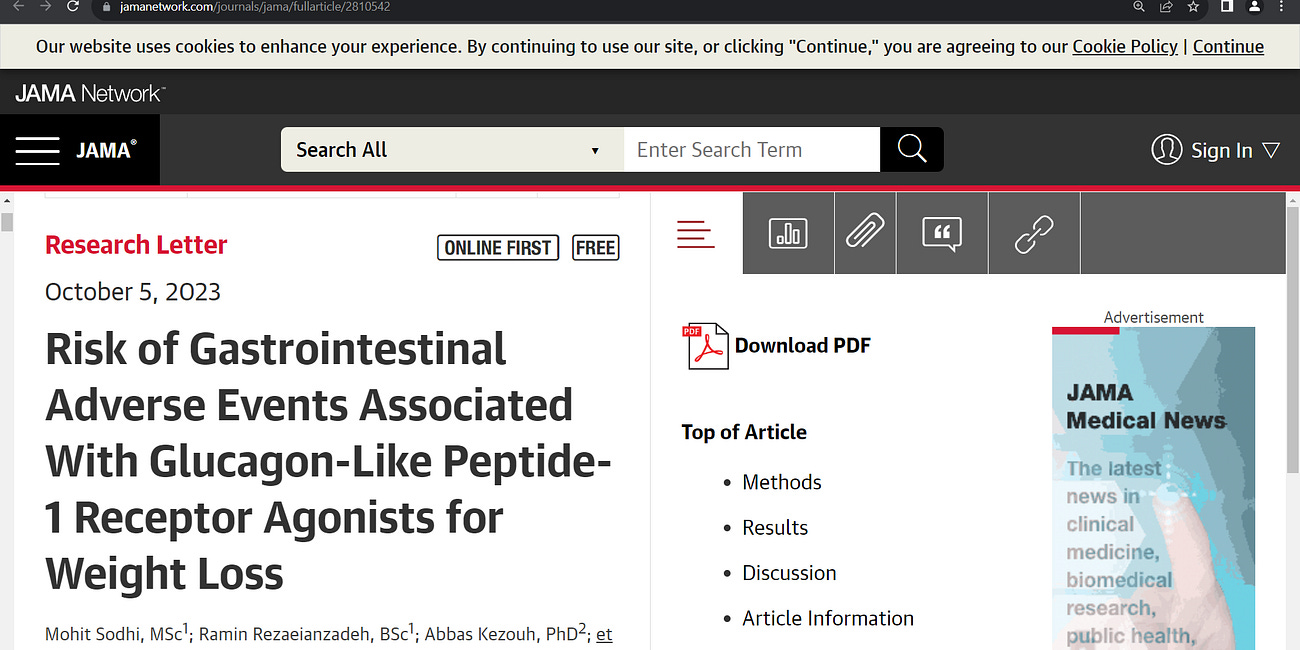Jump to Methods section

[782, 482]
